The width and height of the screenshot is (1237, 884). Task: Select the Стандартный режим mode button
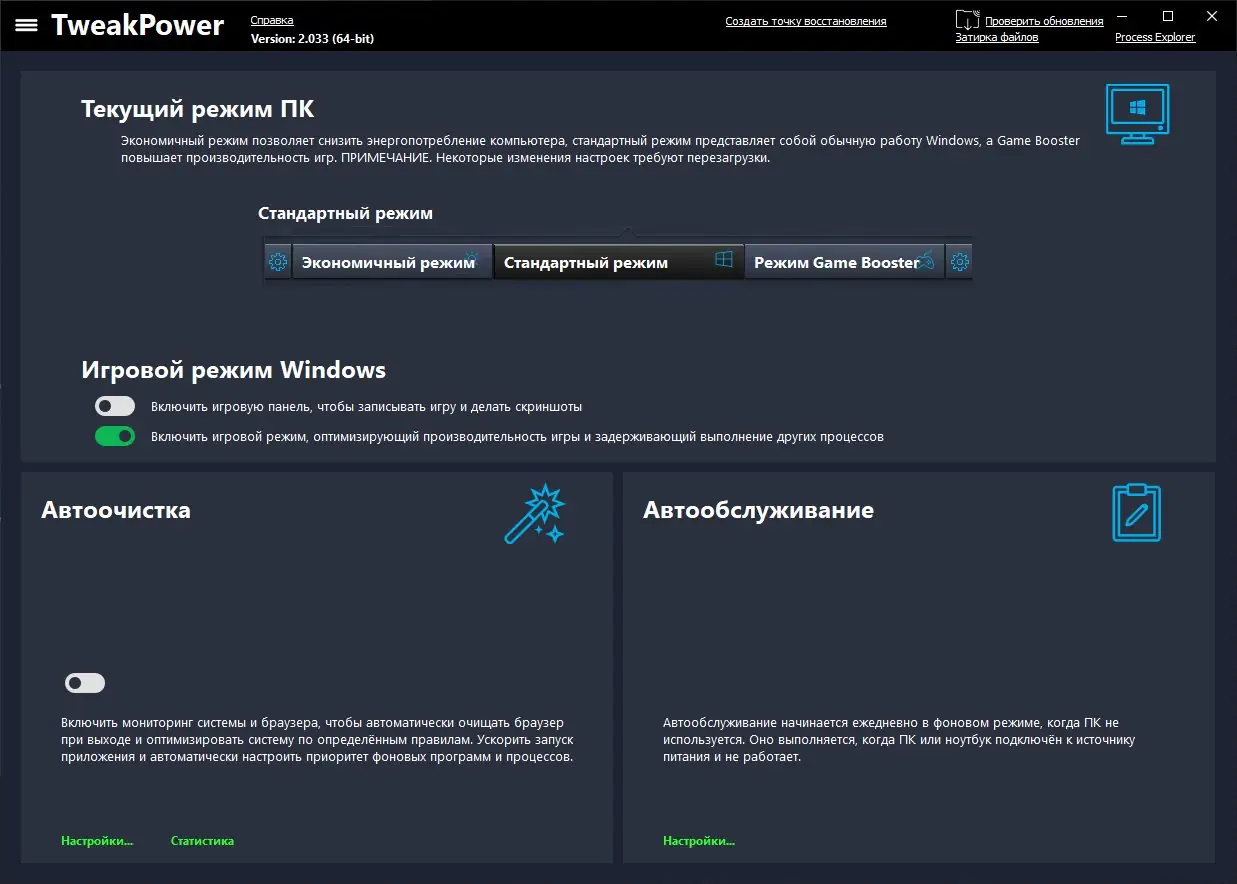[x=618, y=262]
